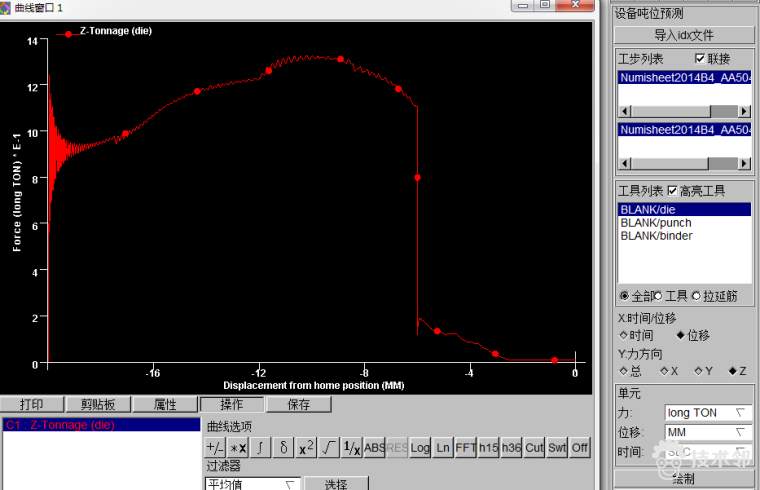This screenshot has width=760, height=490.
Task: Select the 拉延筋 radio button
Action: [x=696, y=295]
